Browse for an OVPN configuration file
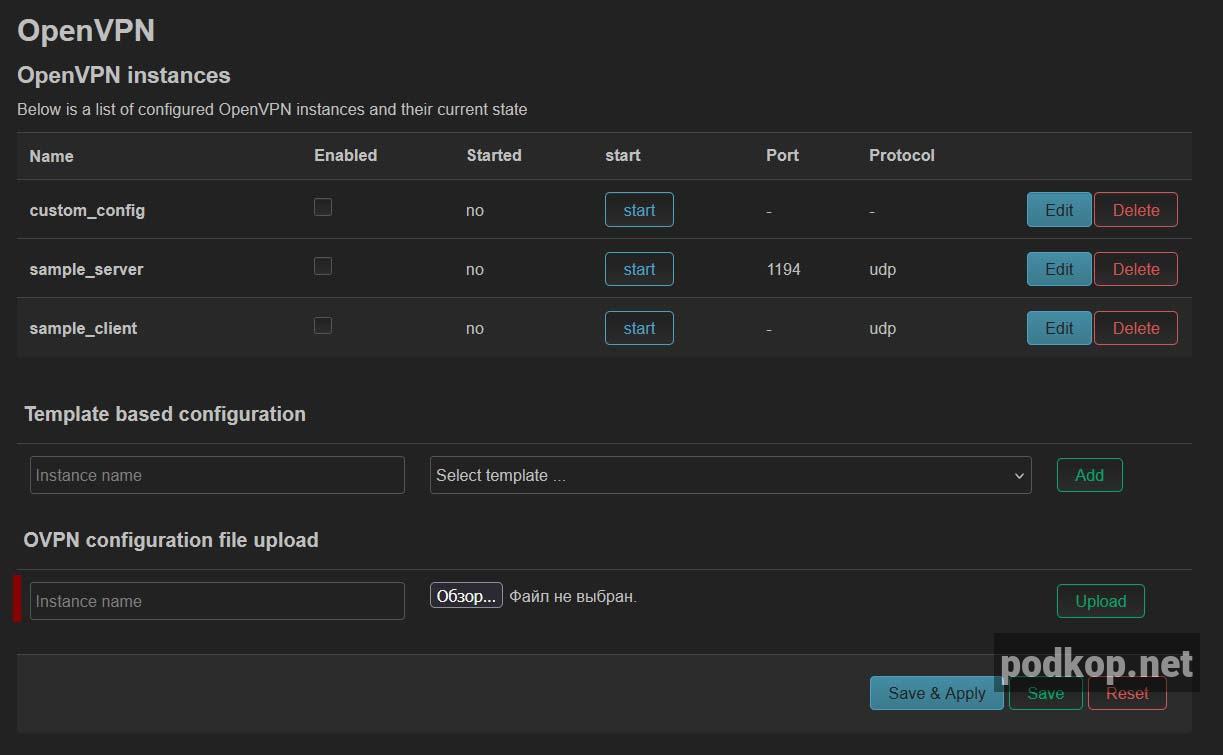Image resolution: width=1223 pixels, height=755 pixels. point(466,595)
